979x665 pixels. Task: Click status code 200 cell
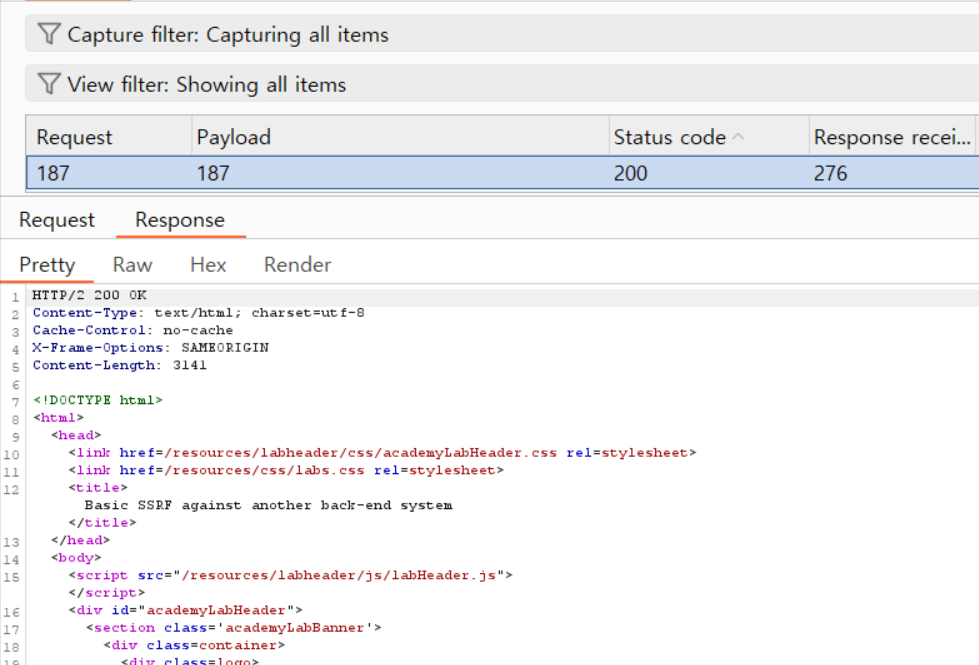click(709, 173)
